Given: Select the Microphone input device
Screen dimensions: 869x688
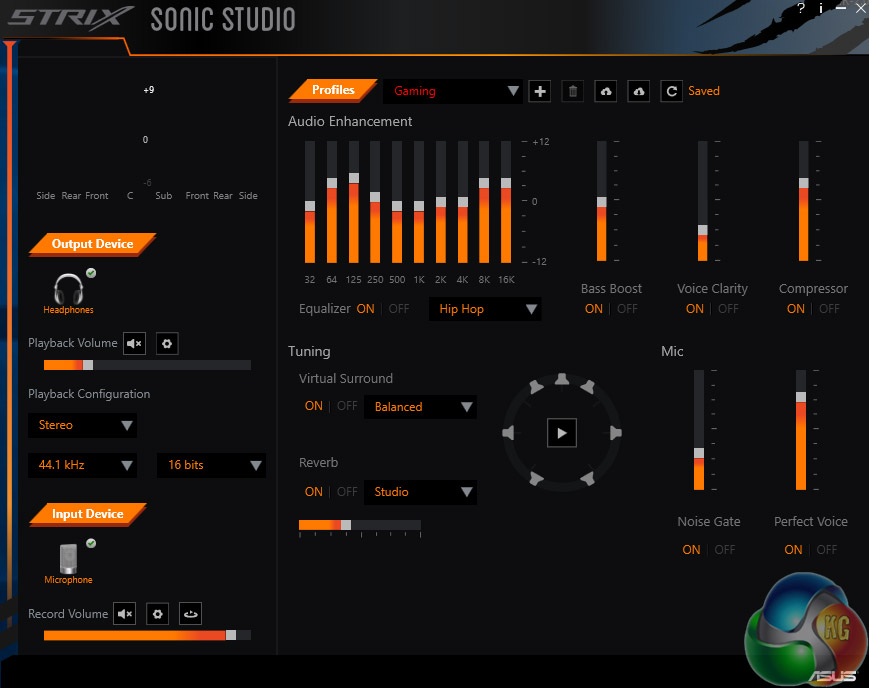Looking at the screenshot, I should (x=69, y=562).
